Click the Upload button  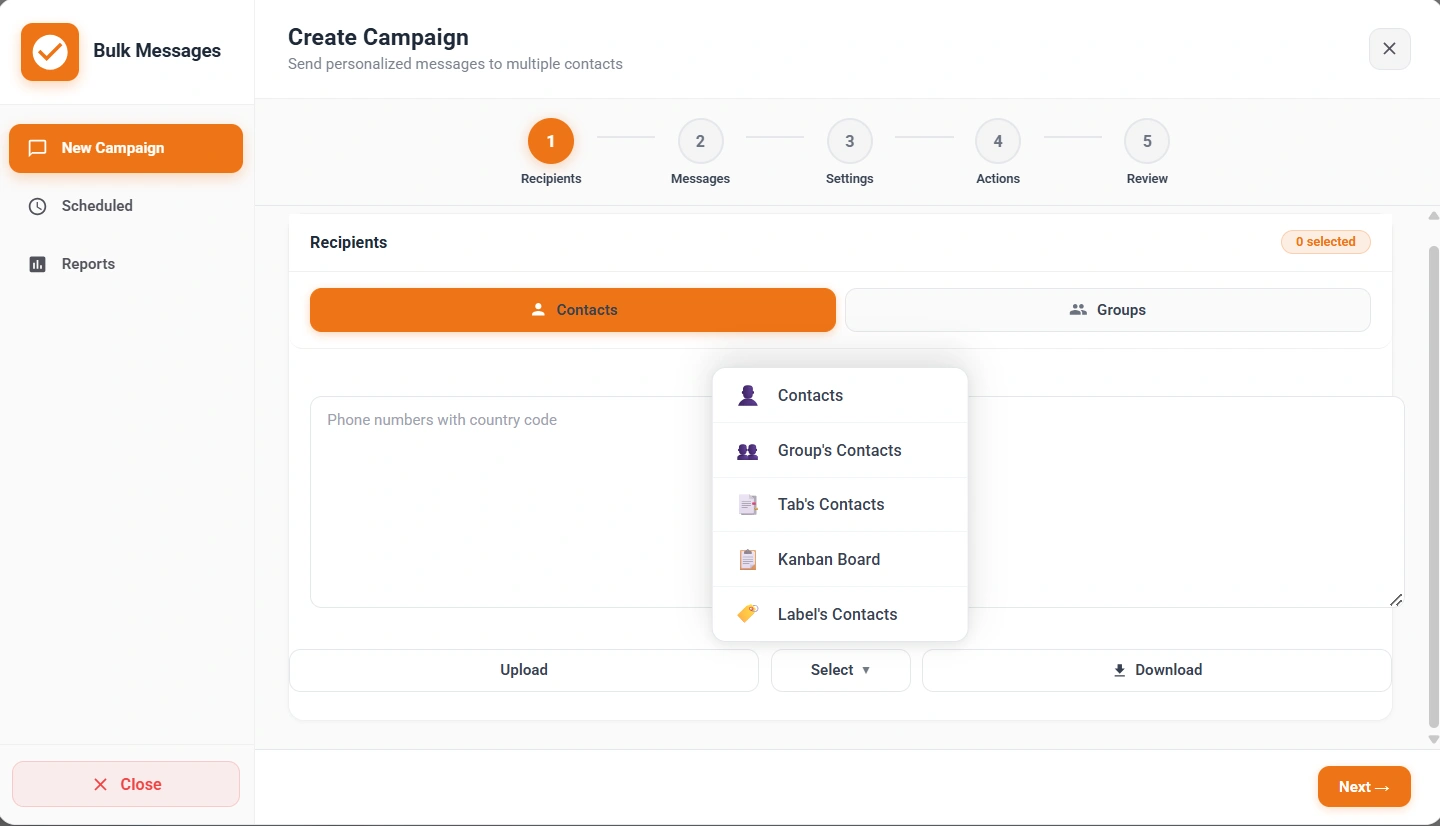click(524, 670)
